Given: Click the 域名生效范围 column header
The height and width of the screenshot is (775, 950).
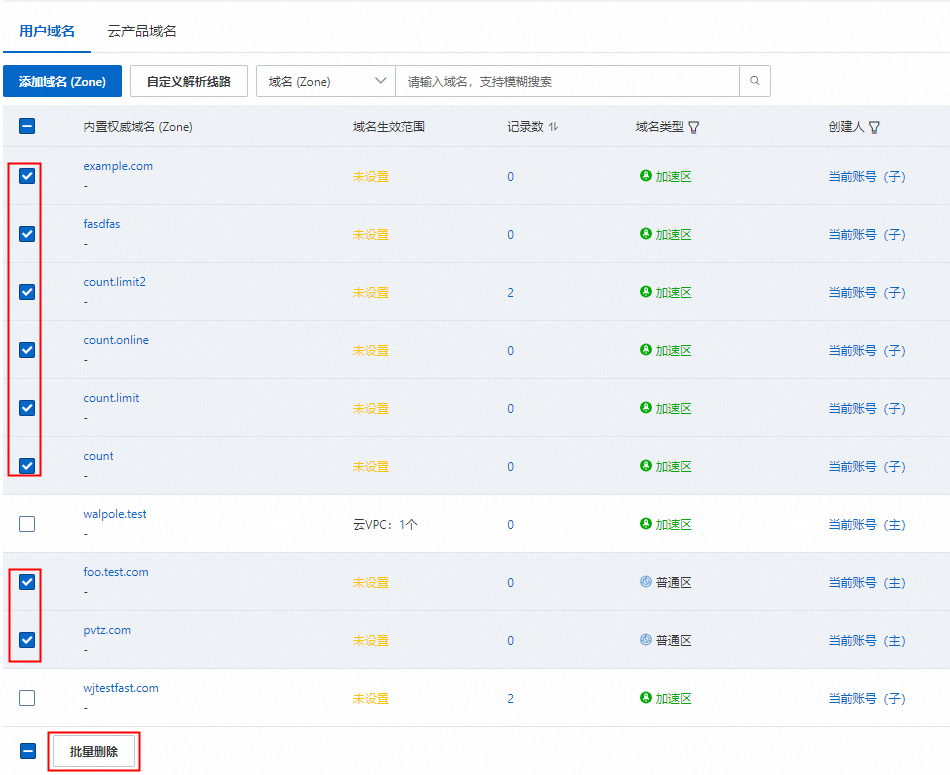Looking at the screenshot, I should coord(389,127).
